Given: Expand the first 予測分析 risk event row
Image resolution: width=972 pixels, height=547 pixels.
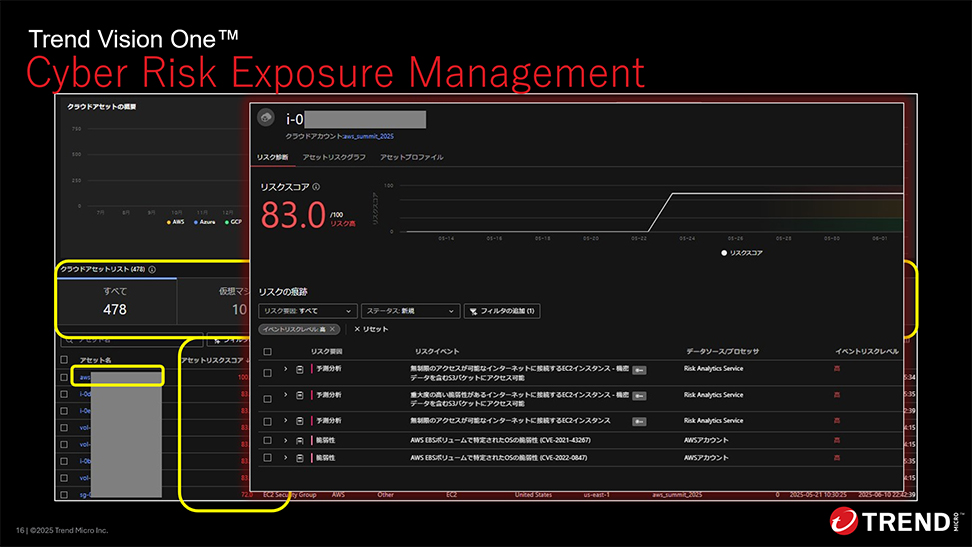Looking at the screenshot, I should tap(285, 371).
